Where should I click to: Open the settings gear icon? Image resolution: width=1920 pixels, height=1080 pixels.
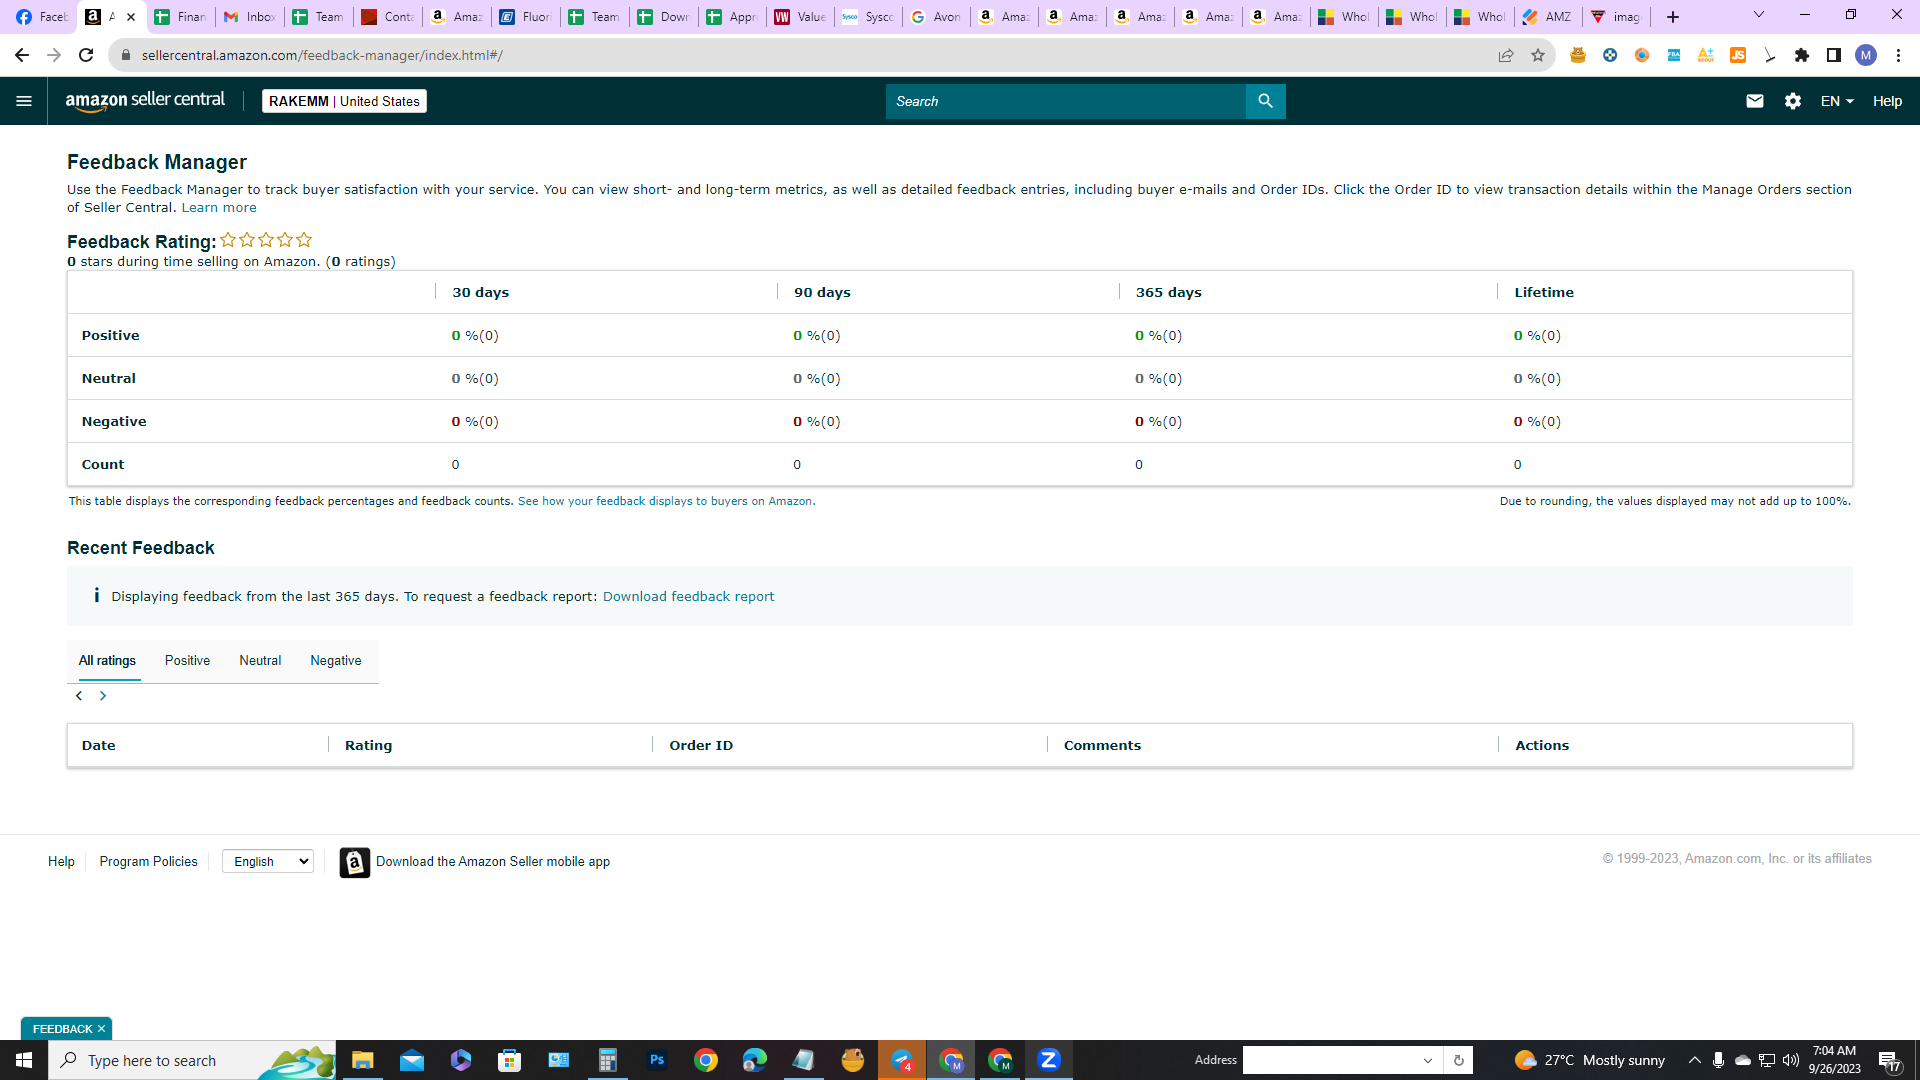[1793, 101]
